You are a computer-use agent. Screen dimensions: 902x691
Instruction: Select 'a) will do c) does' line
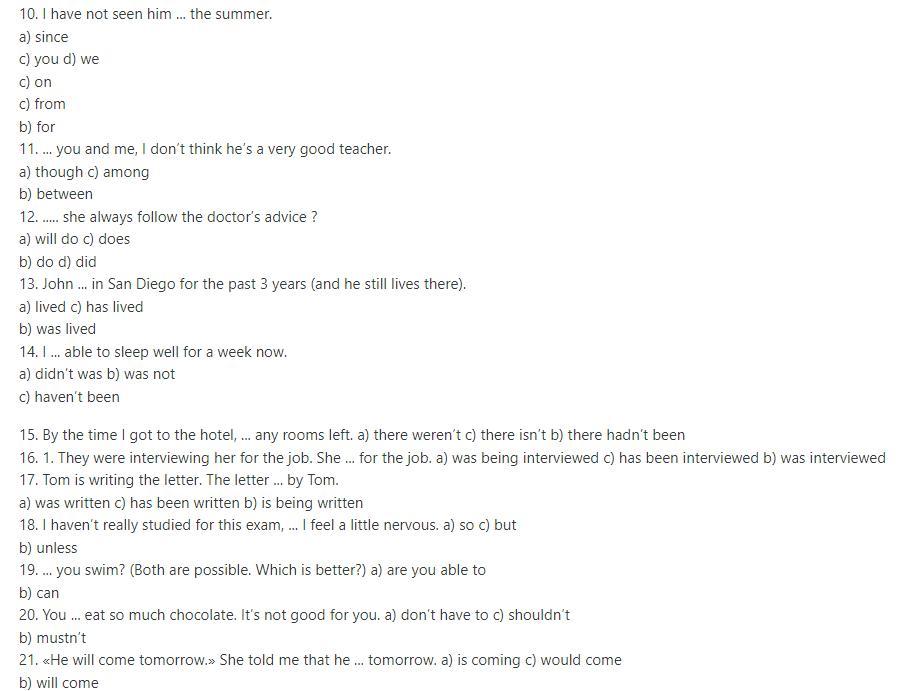(x=74, y=239)
